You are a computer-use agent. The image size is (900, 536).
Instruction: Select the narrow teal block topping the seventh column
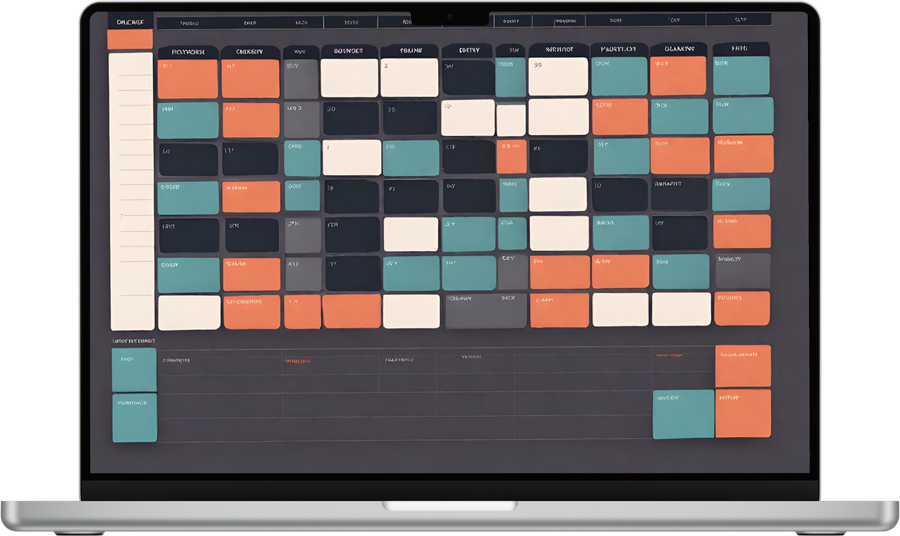(x=511, y=78)
